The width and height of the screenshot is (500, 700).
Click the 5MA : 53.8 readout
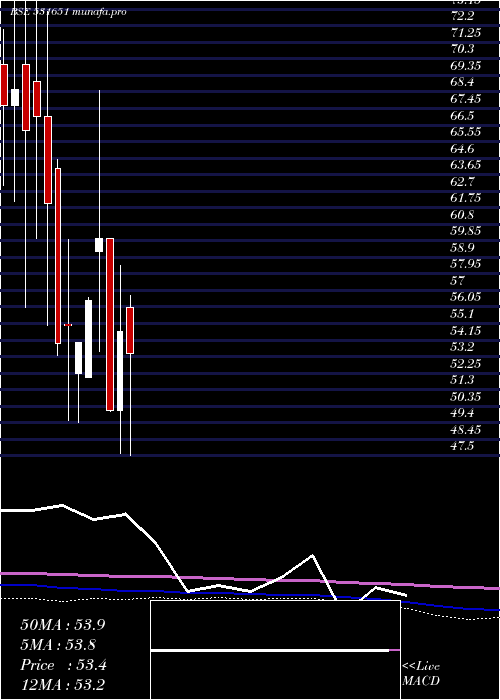pos(58,645)
